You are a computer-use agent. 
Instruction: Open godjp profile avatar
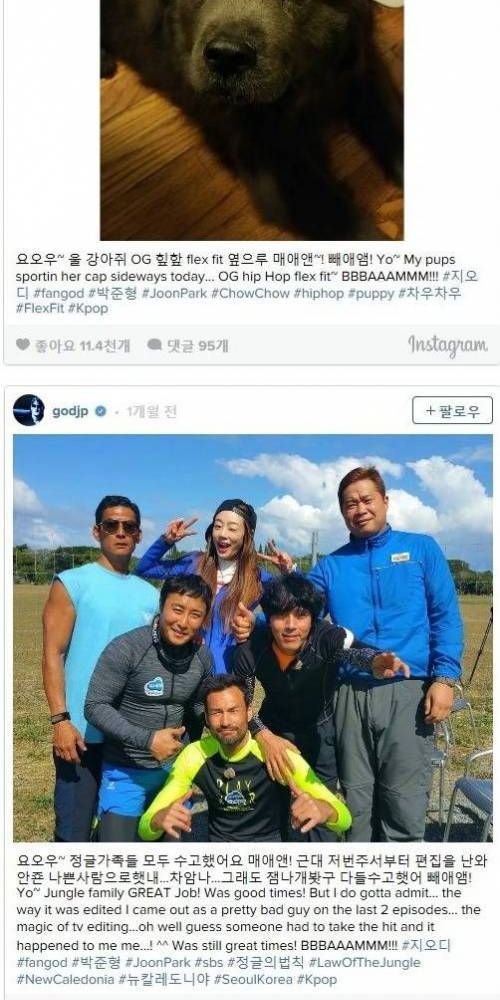29,410
